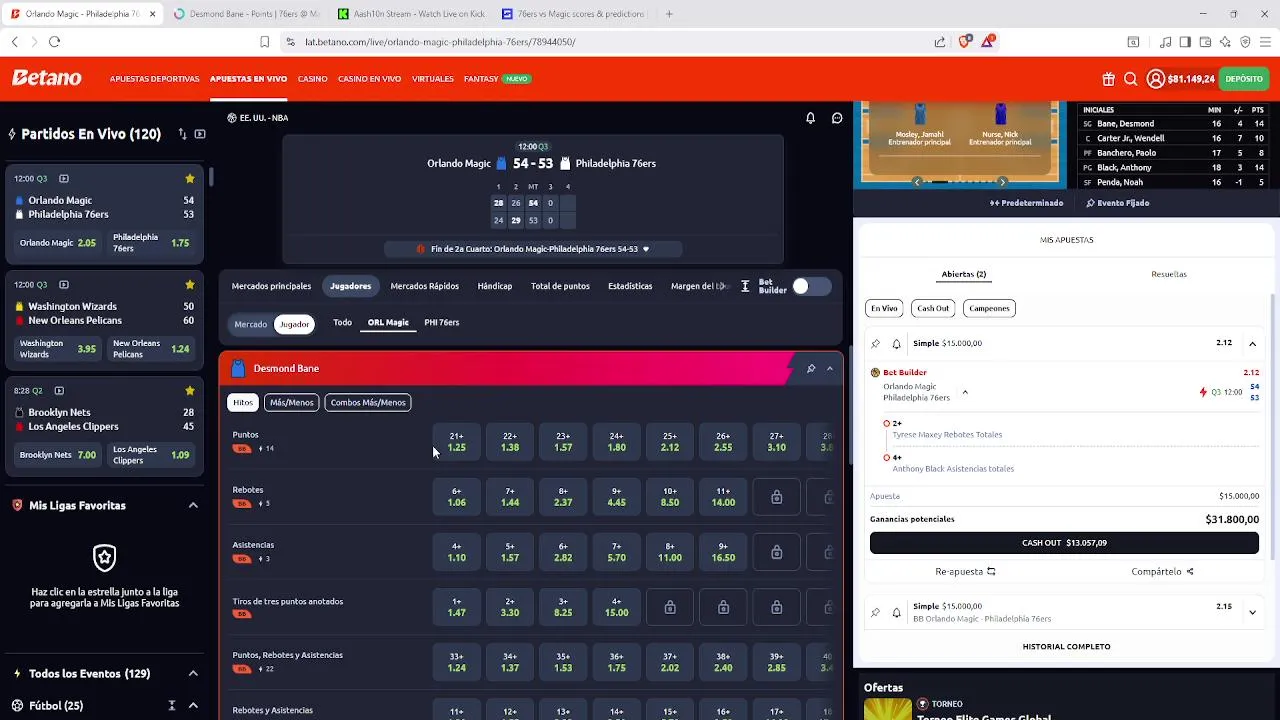The image size is (1280, 720).
Task: Select Mercado view toggle
Action: tap(250, 324)
